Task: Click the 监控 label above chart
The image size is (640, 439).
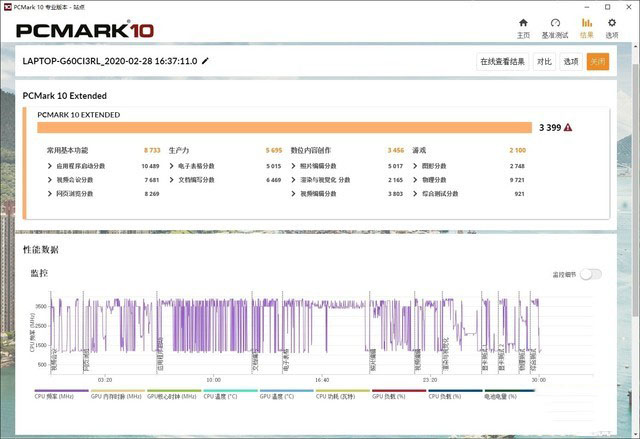Action: pyautogui.click(x=39, y=273)
